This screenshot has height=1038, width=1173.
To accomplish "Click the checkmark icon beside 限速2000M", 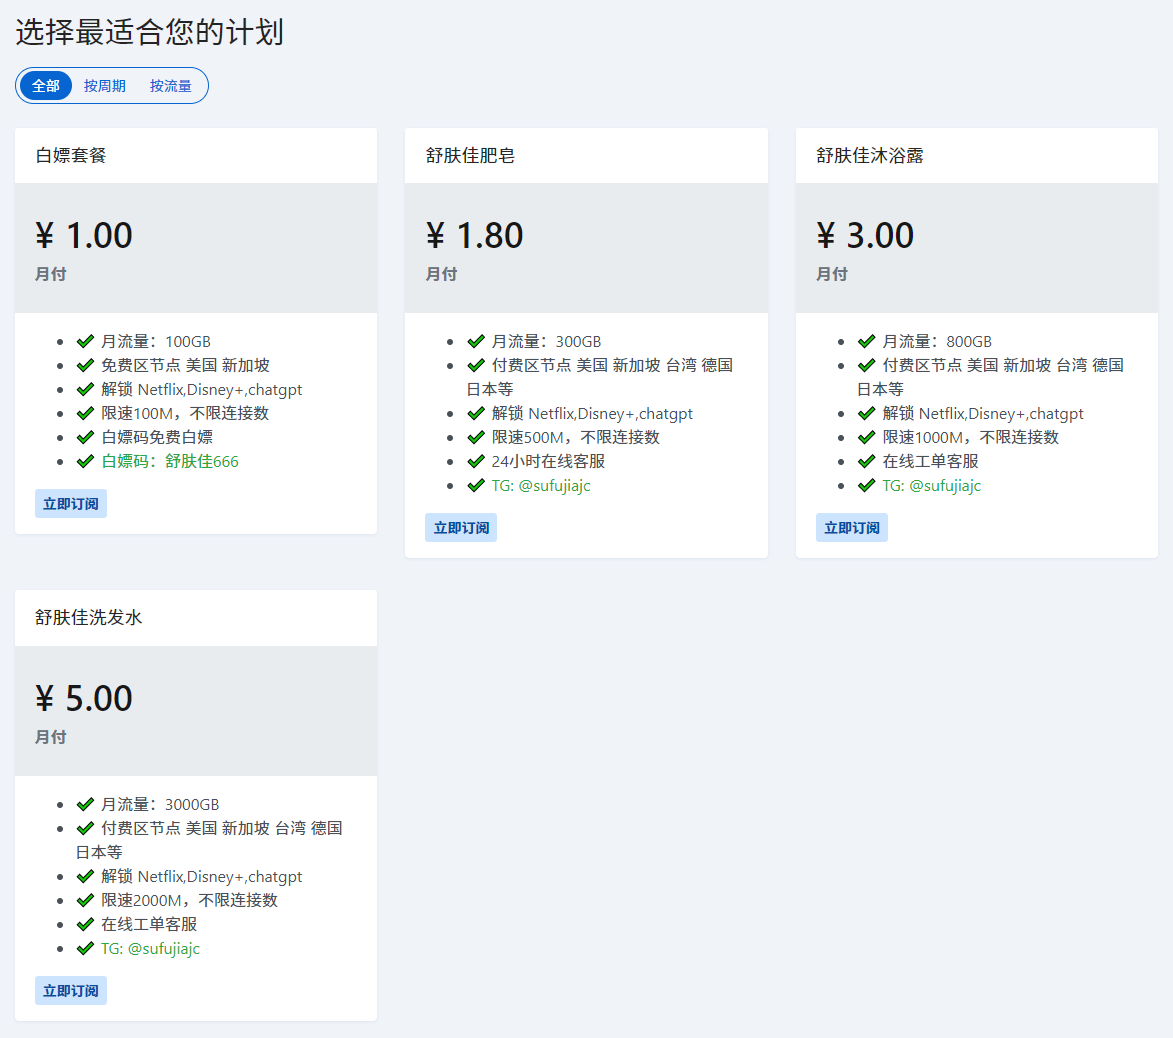I will click(x=85, y=901).
